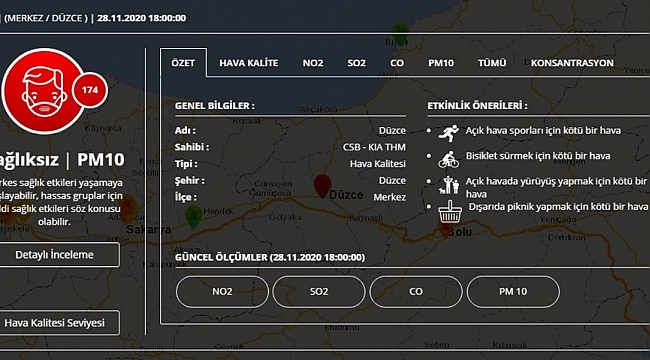Click the SO2 current measurement pill
Viewport: 650px width, 360px height.
[319, 292]
